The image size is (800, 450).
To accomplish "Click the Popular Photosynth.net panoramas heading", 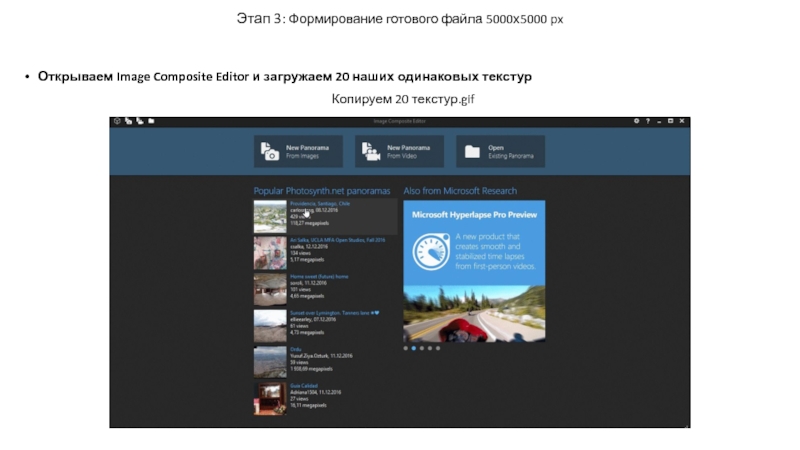I will coord(322,191).
